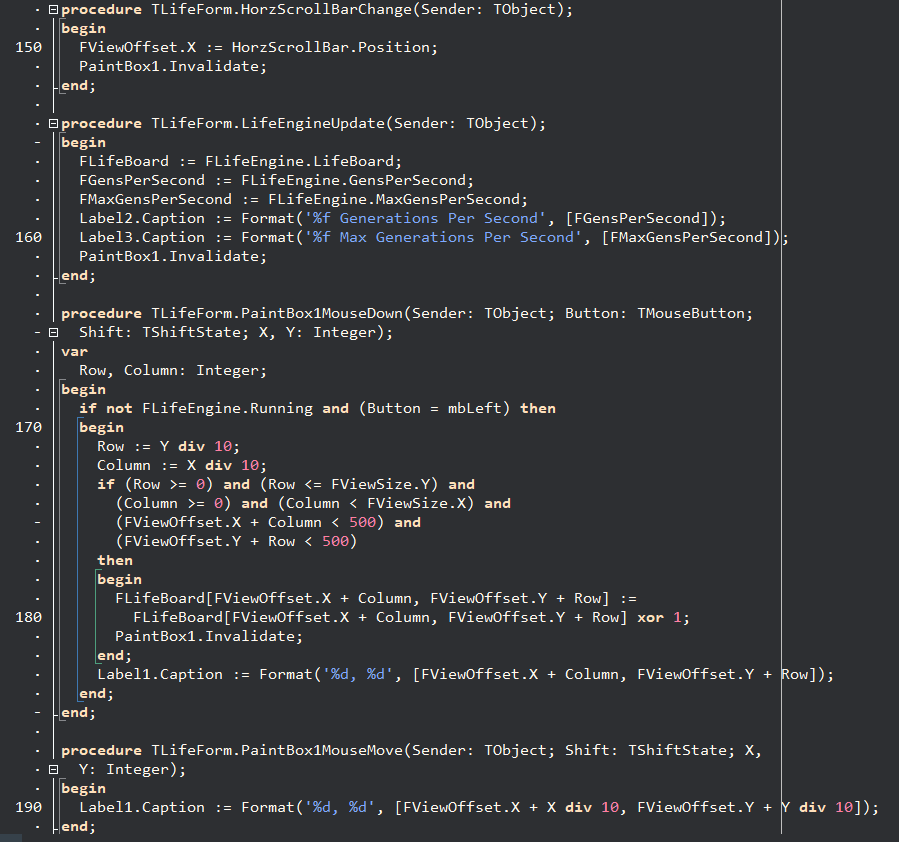Click the right margin guide line
Image resolution: width=899 pixels, height=842 pixels.
coord(781,400)
